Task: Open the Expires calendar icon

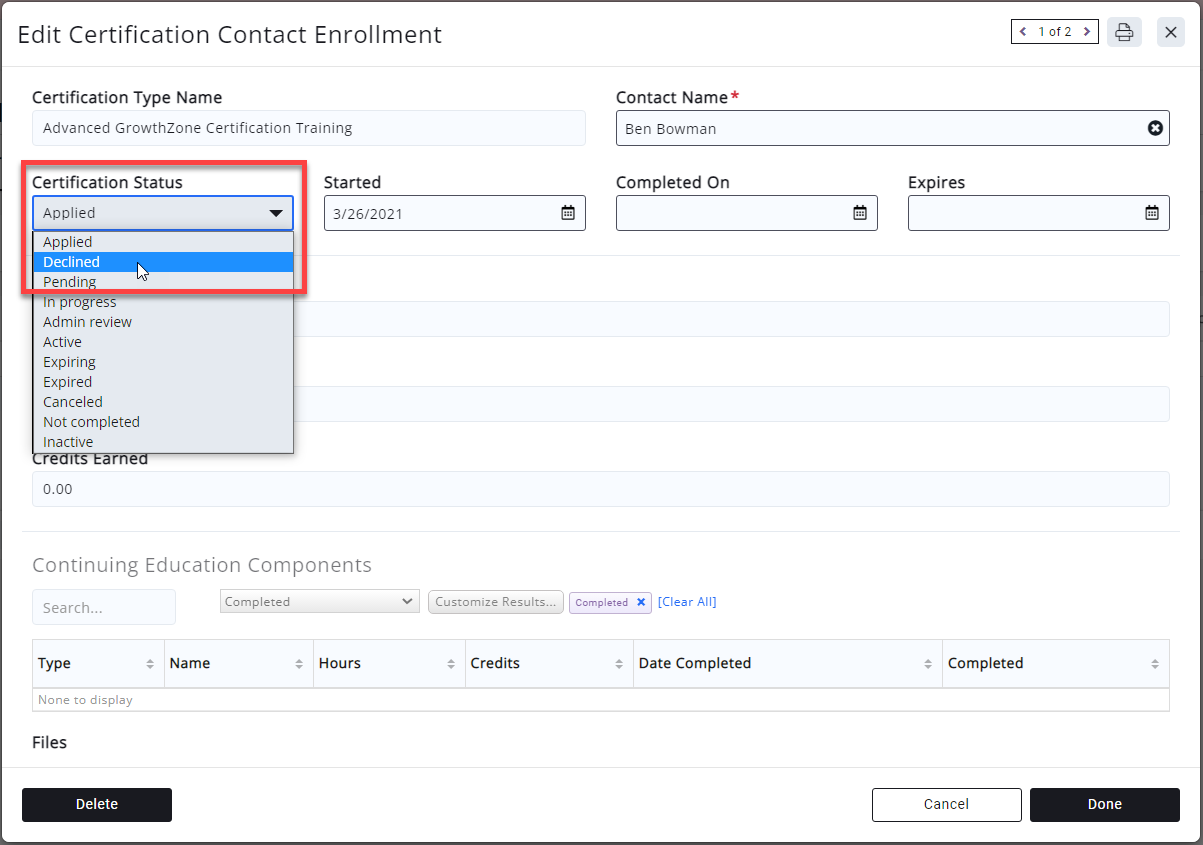Action: [x=1152, y=213]
